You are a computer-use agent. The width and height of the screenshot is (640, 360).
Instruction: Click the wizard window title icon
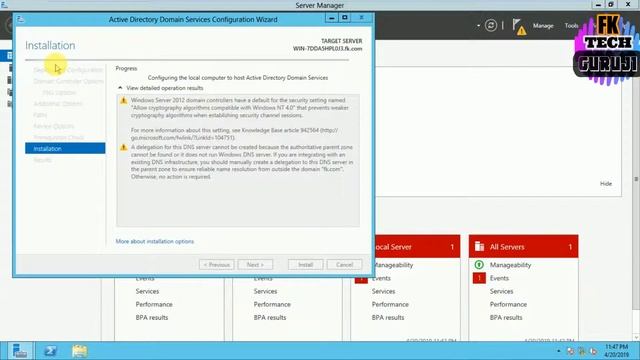point(21,19)
